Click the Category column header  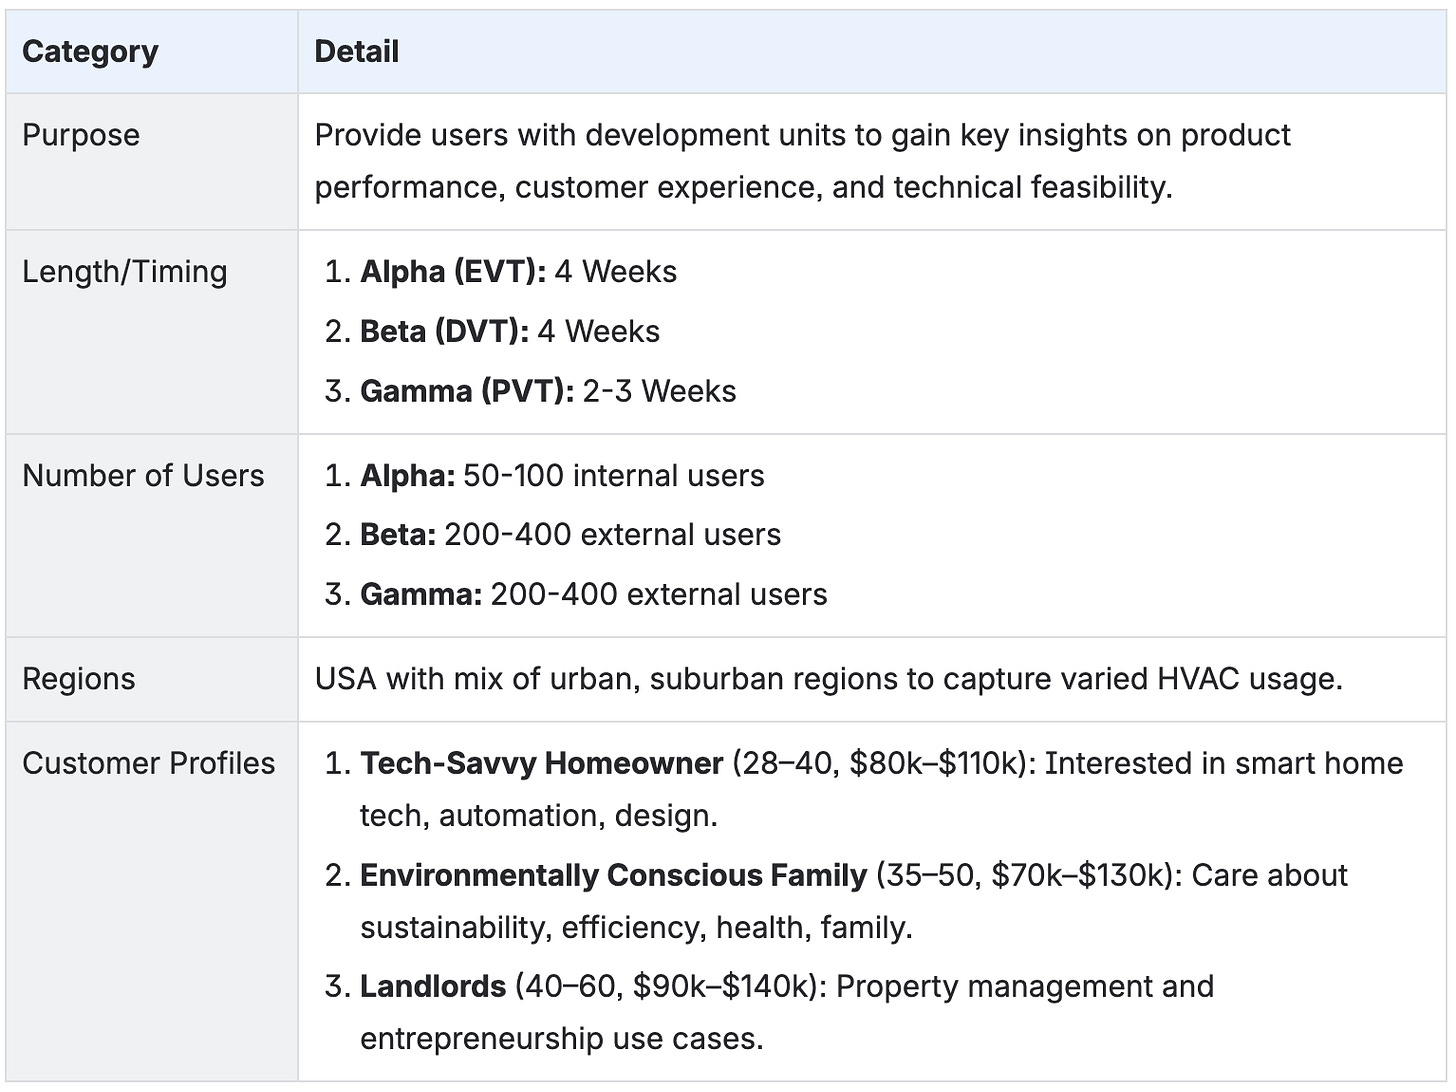(x=90, y=52)
